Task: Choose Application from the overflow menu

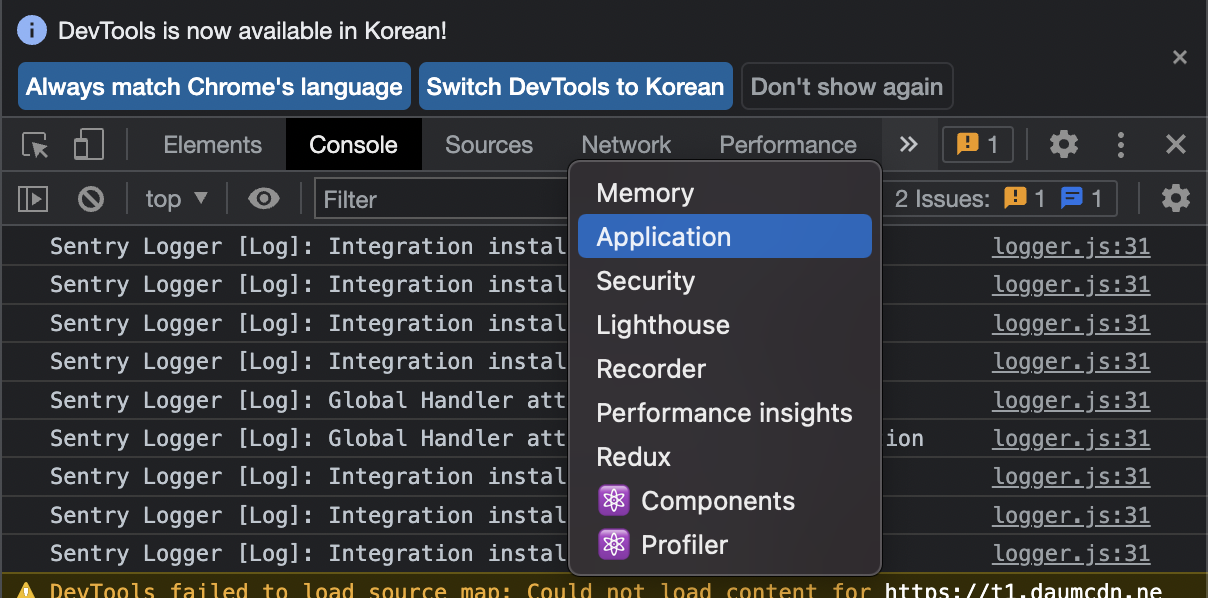Action: pyautogui.click(x=725, y=237)
